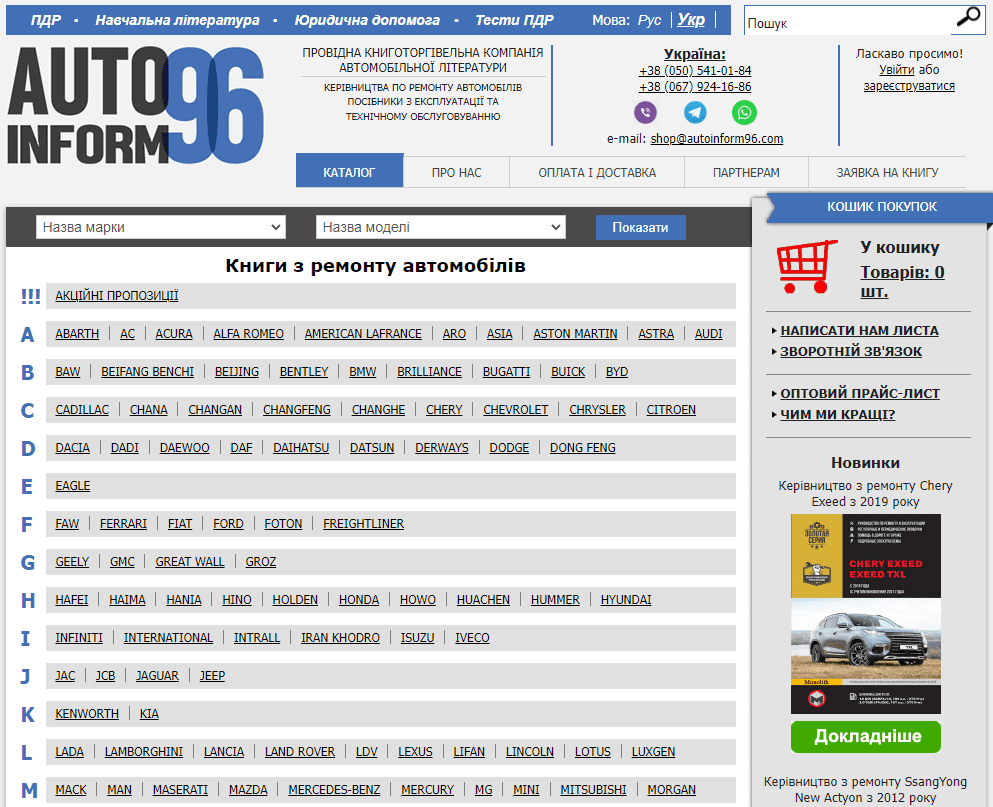
Task: Click phone number +38 (067) 924-16-86
Action: pyautogui.click(x=695, y=87)
